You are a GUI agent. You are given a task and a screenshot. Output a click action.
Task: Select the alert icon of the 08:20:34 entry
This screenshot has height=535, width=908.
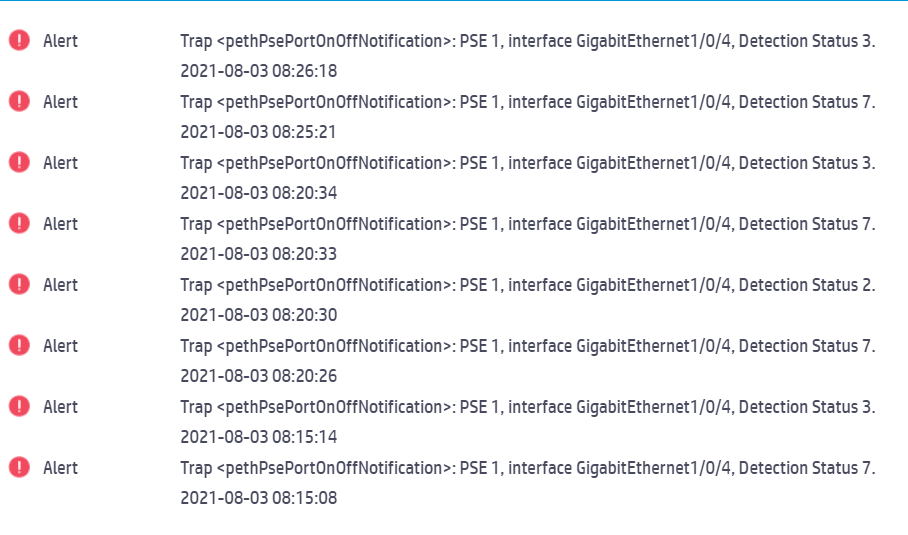[19, 163]
